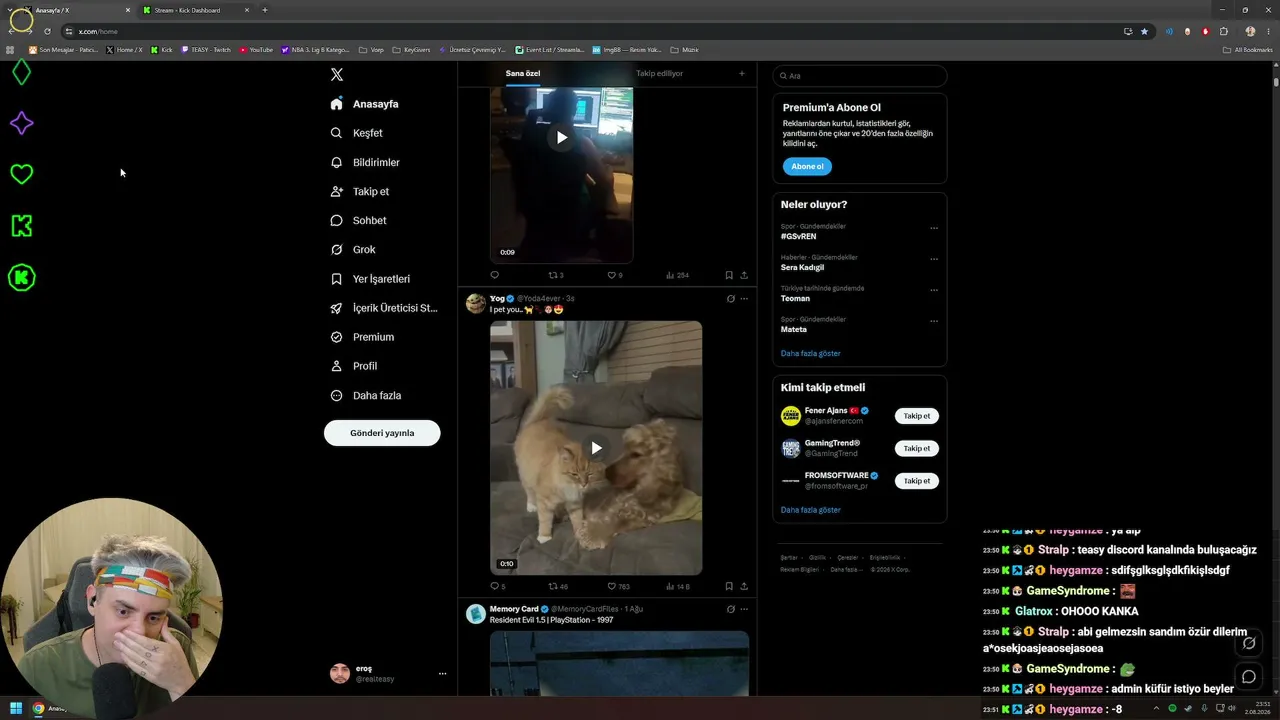Bookmark the top post with 254 views
This screenshot has width=1280, height=720.
point(729,275)
